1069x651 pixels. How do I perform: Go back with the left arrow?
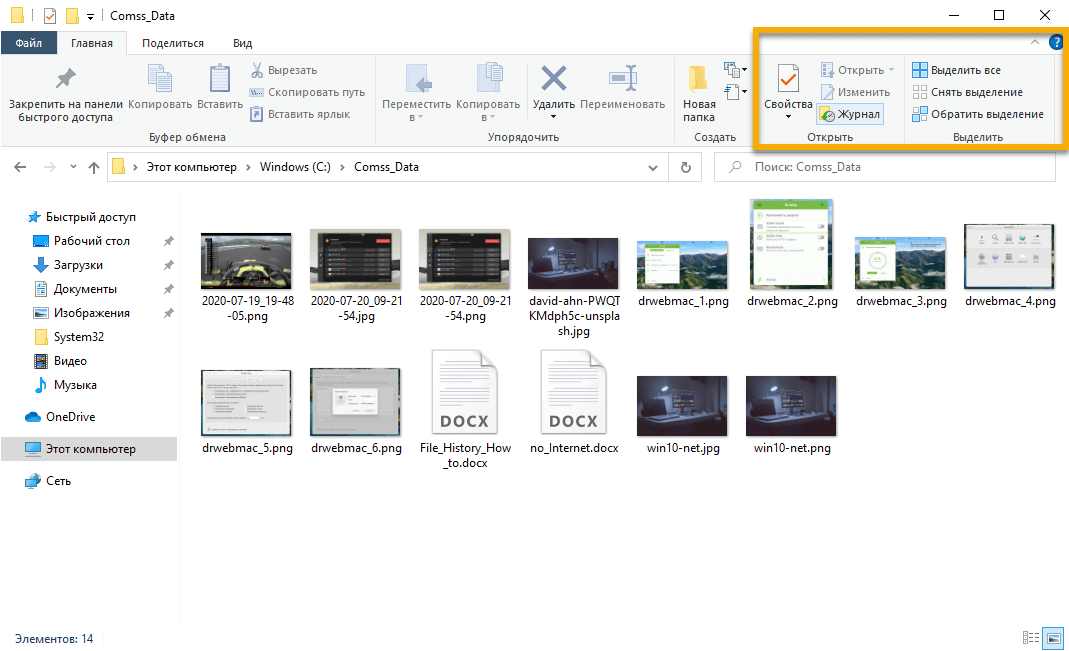pos(20,167)
